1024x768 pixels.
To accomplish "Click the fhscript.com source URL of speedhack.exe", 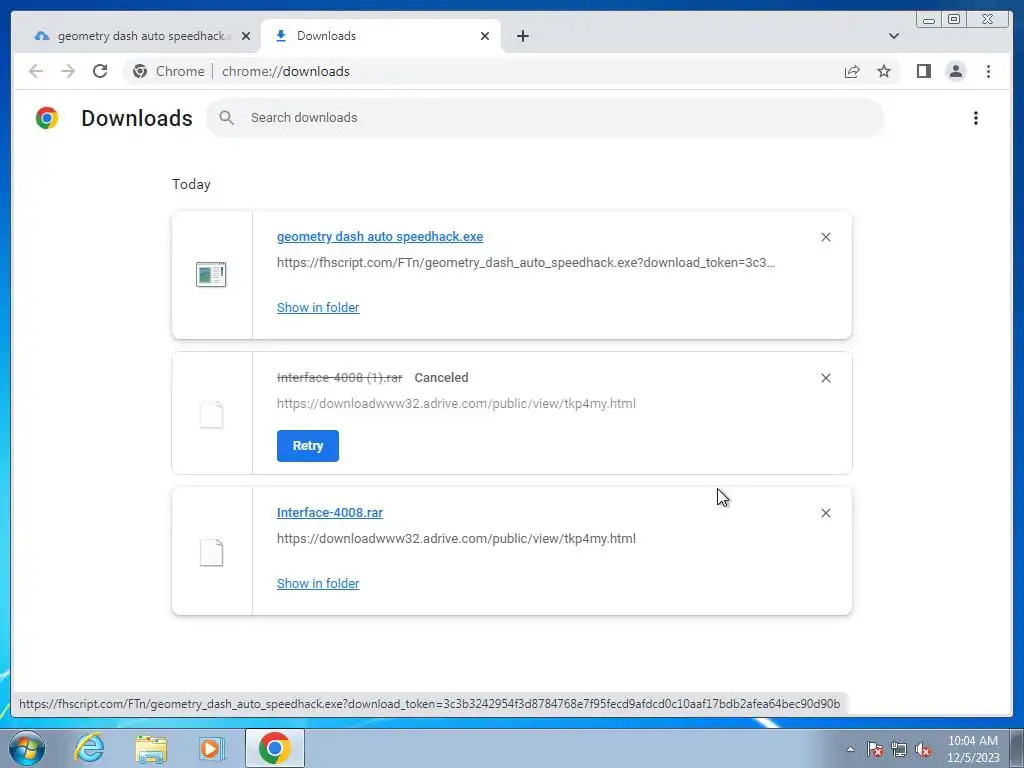I will pyautogui.click(x=526, y=263).
